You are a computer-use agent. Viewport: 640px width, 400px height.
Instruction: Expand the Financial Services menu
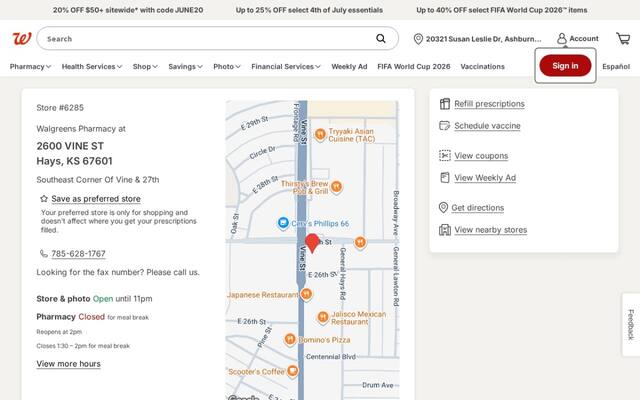pos(286,66)
